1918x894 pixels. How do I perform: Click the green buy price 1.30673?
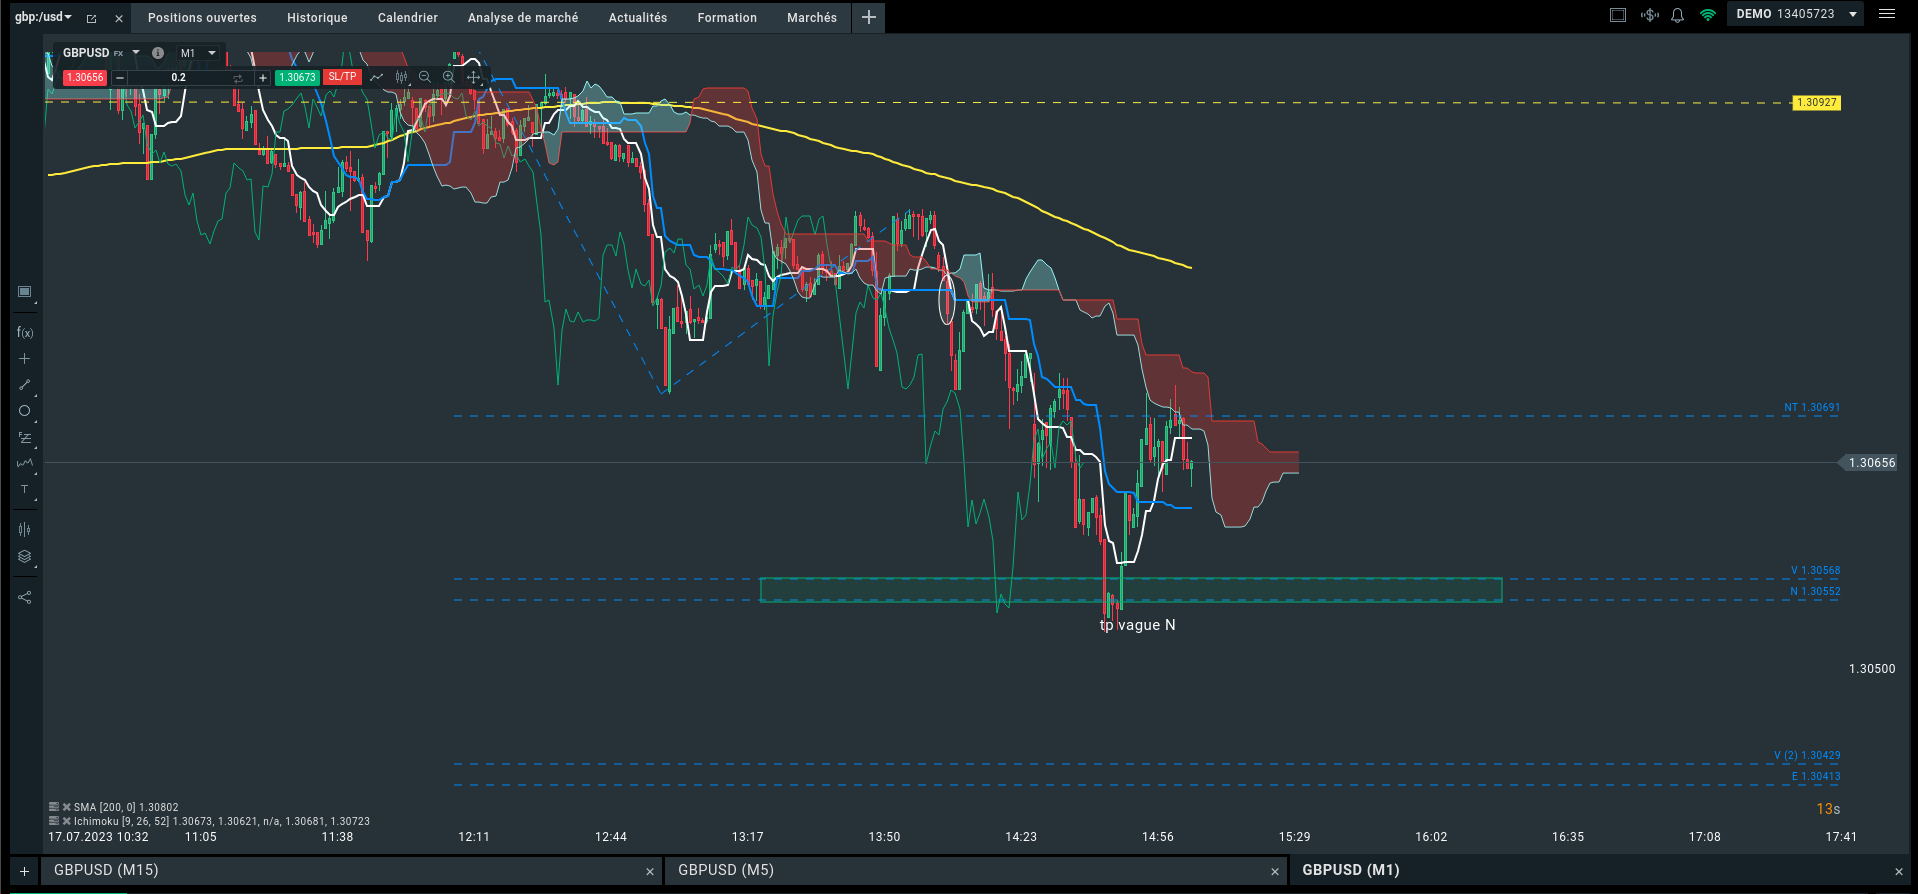tap(297, 77)
